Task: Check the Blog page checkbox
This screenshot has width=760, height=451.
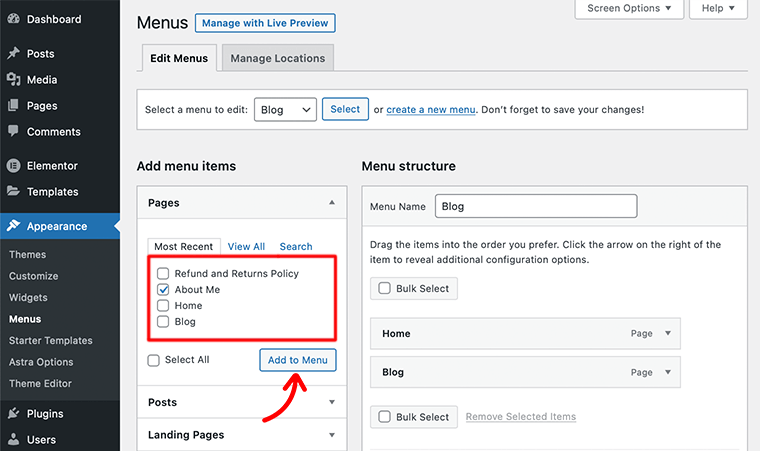Action: tap(163, 322)
